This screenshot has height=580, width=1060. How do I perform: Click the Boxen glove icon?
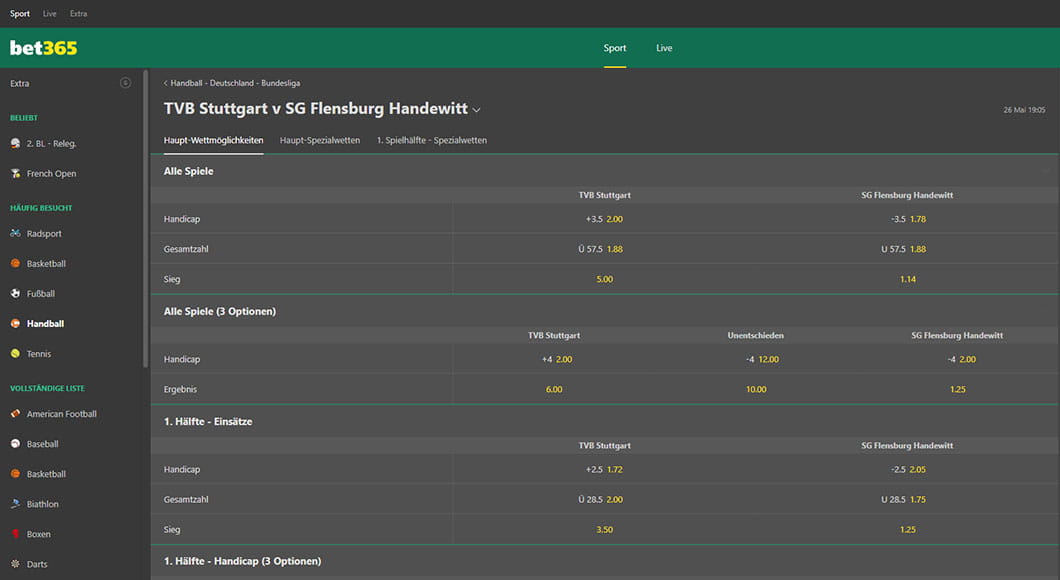[x=15, y=534]
